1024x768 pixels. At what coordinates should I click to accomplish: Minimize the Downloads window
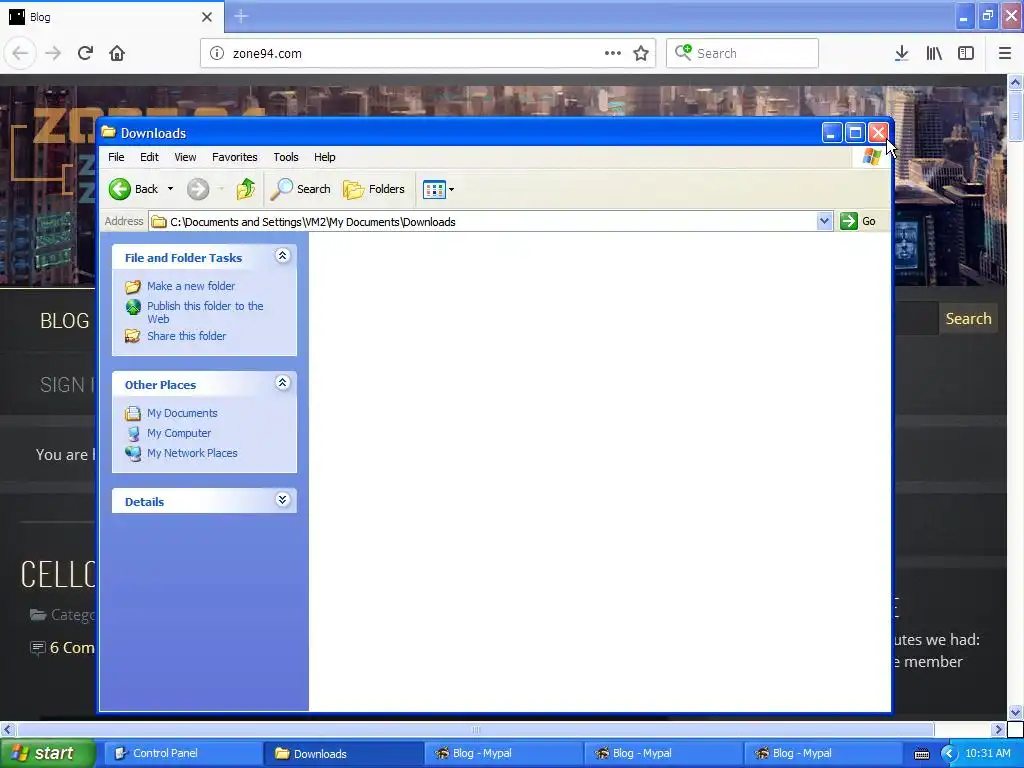click(x=831, y=133)
